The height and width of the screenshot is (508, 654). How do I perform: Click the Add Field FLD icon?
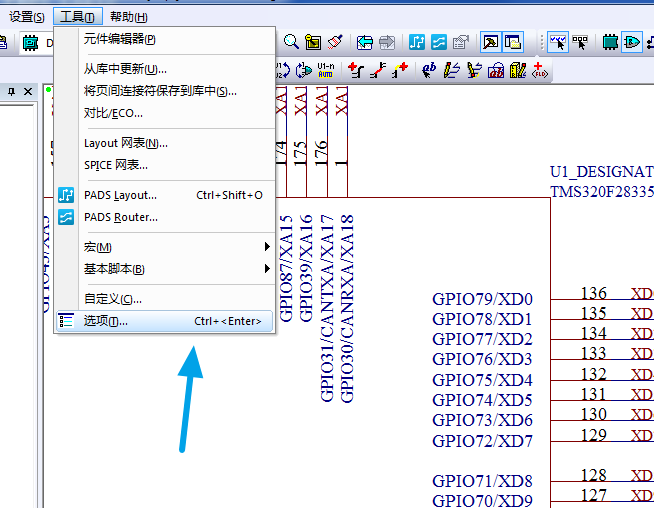[540, 70]
